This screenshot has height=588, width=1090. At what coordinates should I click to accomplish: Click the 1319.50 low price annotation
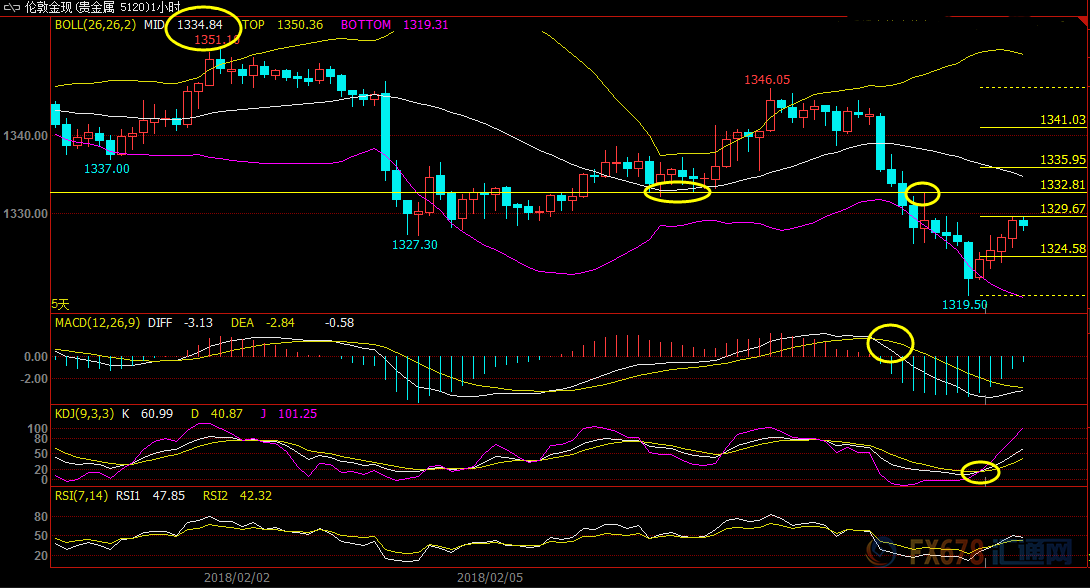point(964,305)
